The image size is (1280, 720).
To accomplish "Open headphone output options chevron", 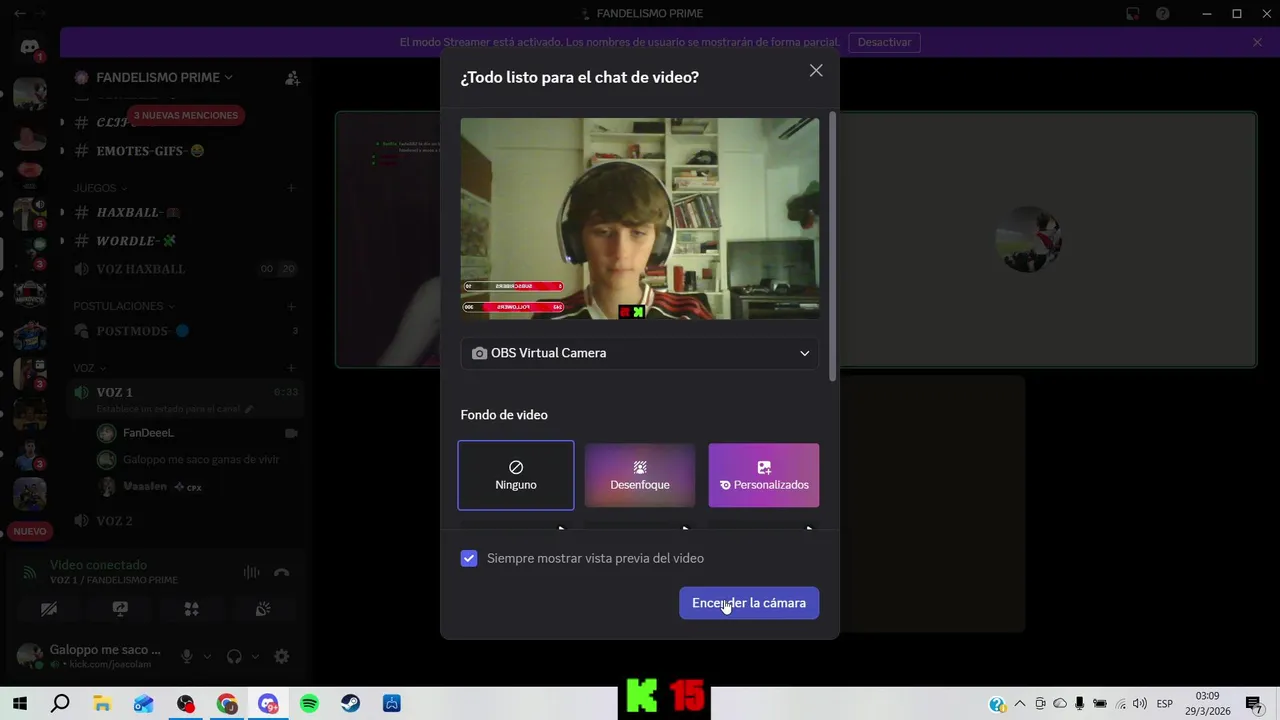I will pos(255,657).
